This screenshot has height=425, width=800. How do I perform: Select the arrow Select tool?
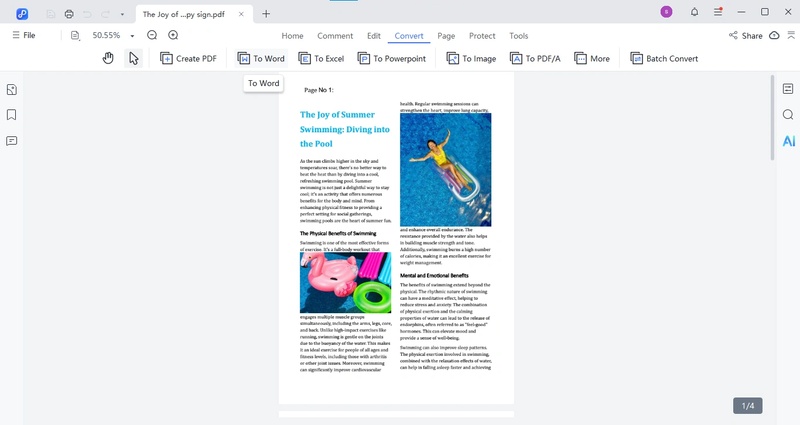coord(134,58)
